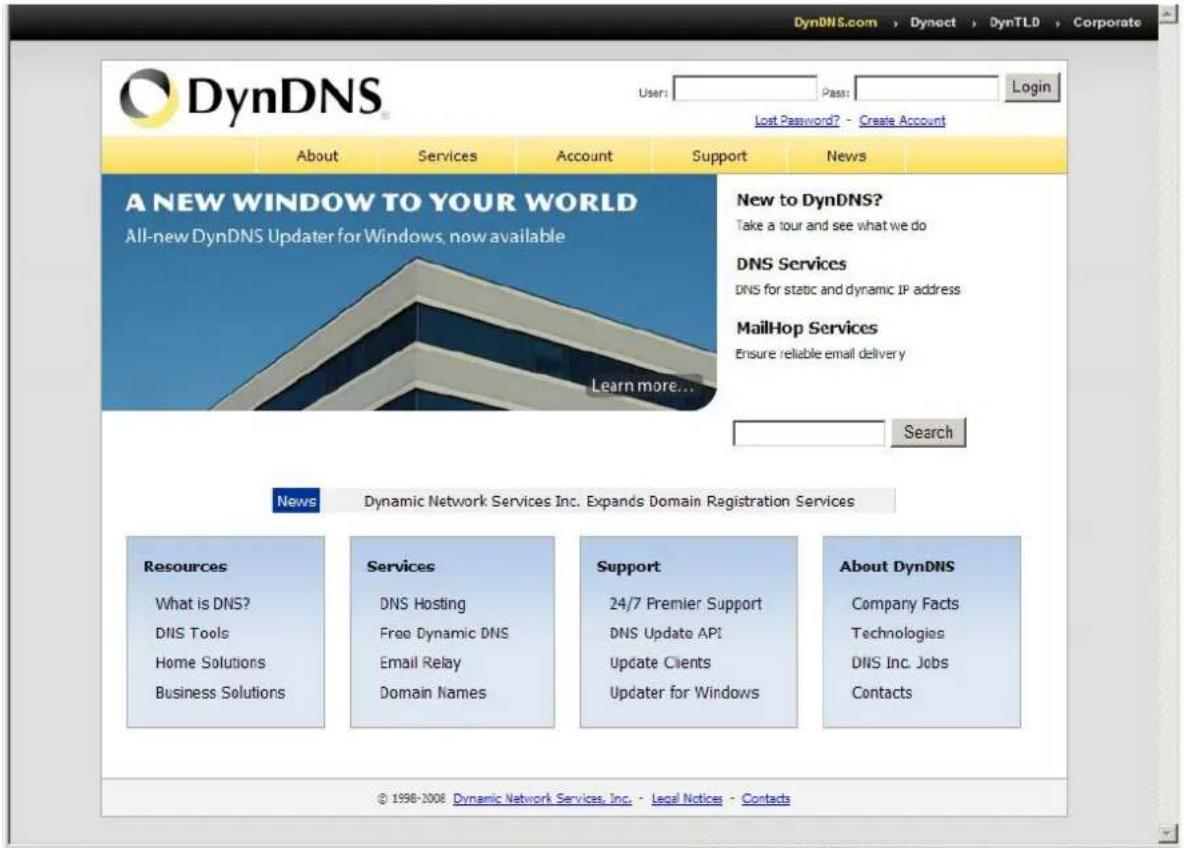
Task: Open 24/7 Premier Support link
Action: pos(686,603)
